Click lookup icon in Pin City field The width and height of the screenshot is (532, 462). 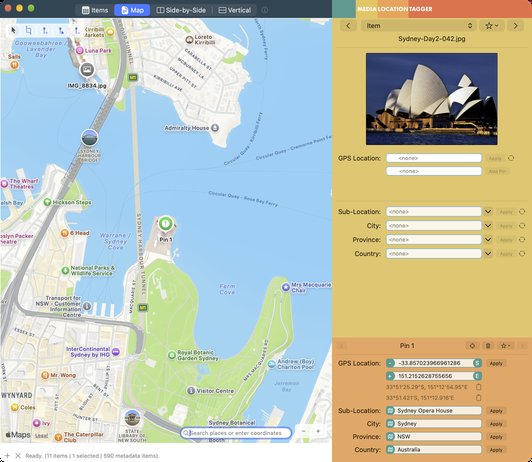pyautogui.click(x=390, y=424)
